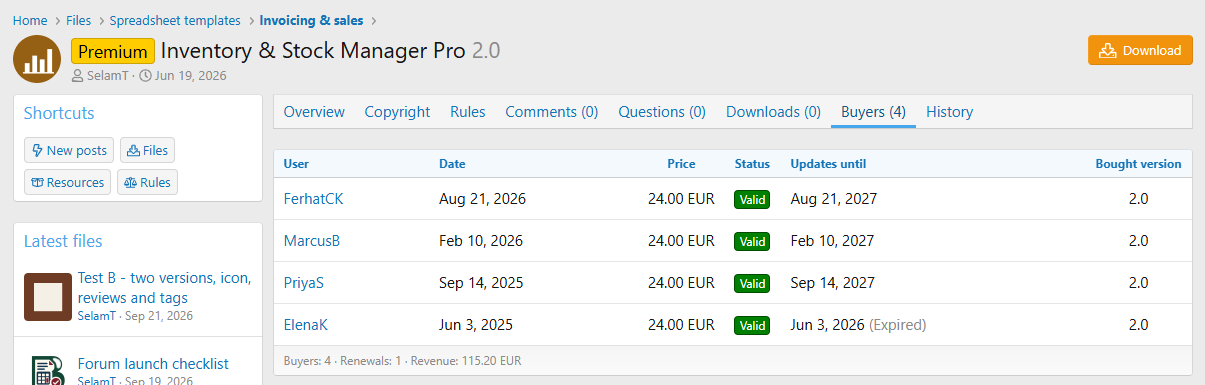The height and width of the screenshot is (385, 1205).
Task: Open SelamT link under Test B file
Action: (x=96, y=316)
